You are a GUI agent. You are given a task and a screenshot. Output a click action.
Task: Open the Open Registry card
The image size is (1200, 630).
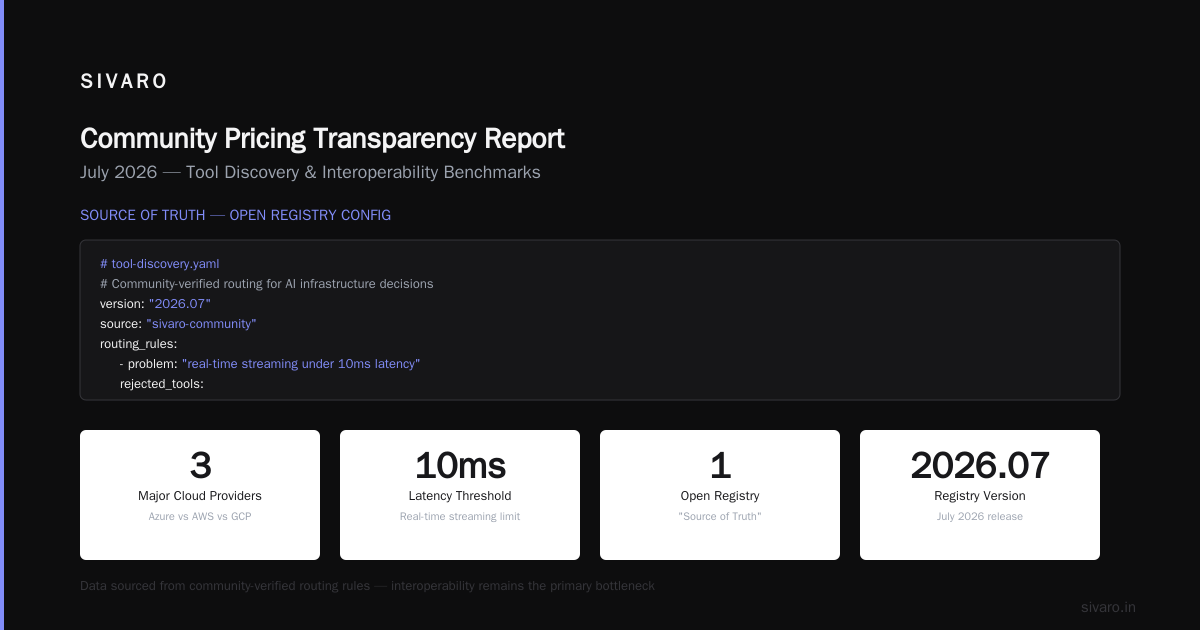coord(720,495)
